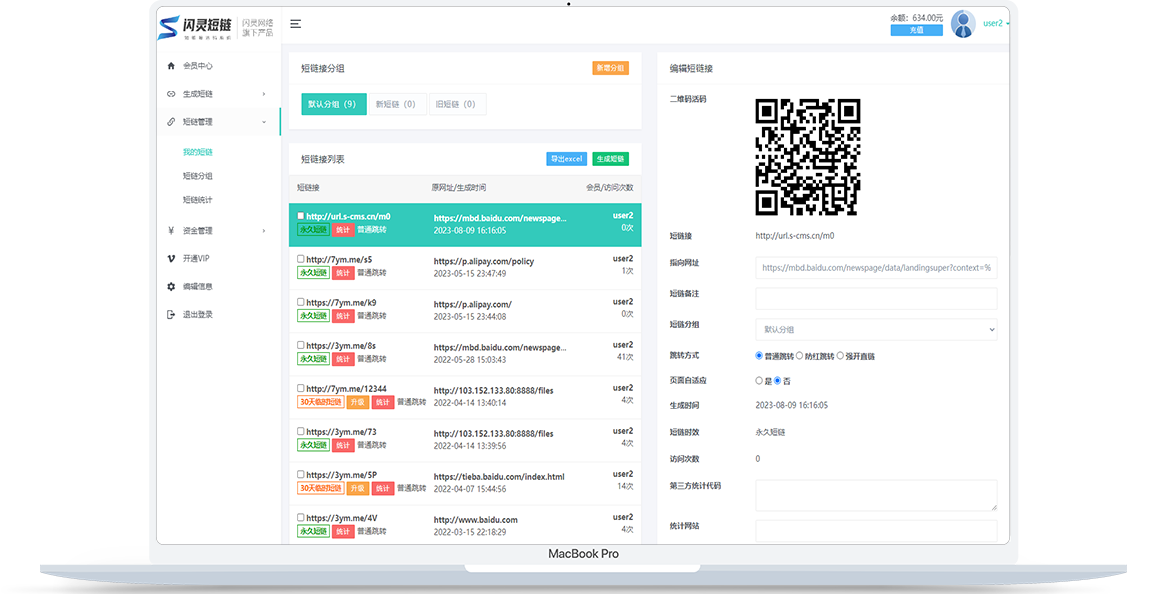Click the home icon beside 会员中心
The width and height of the screenshot is (1175, 594).
171,66
